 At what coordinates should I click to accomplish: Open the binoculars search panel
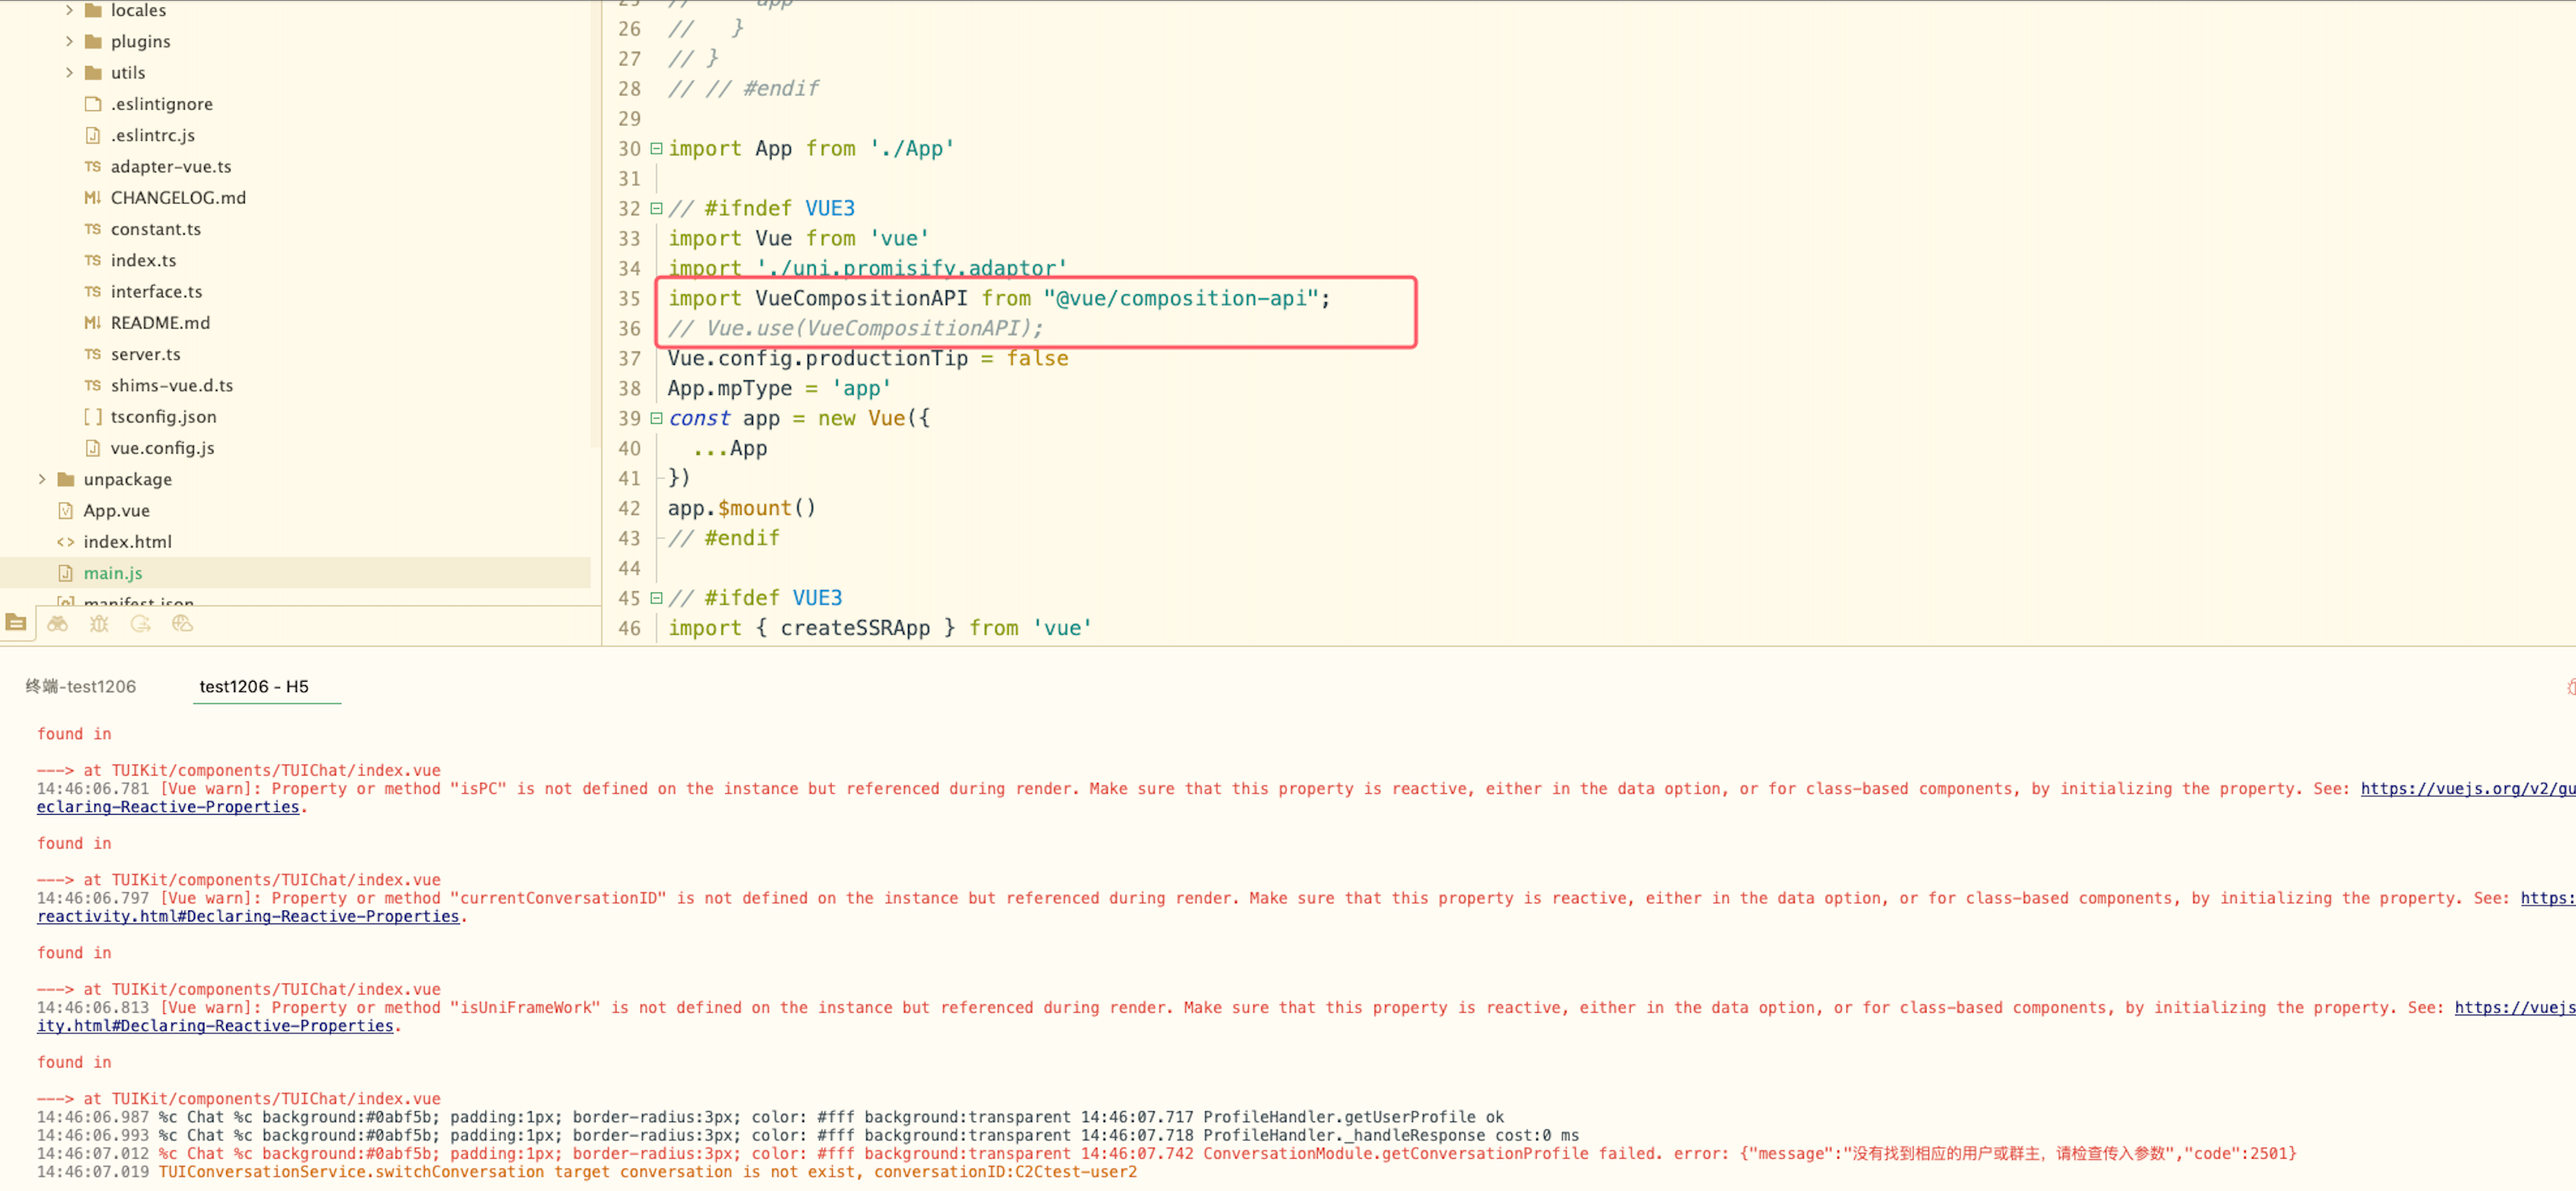tap(58, 624)
